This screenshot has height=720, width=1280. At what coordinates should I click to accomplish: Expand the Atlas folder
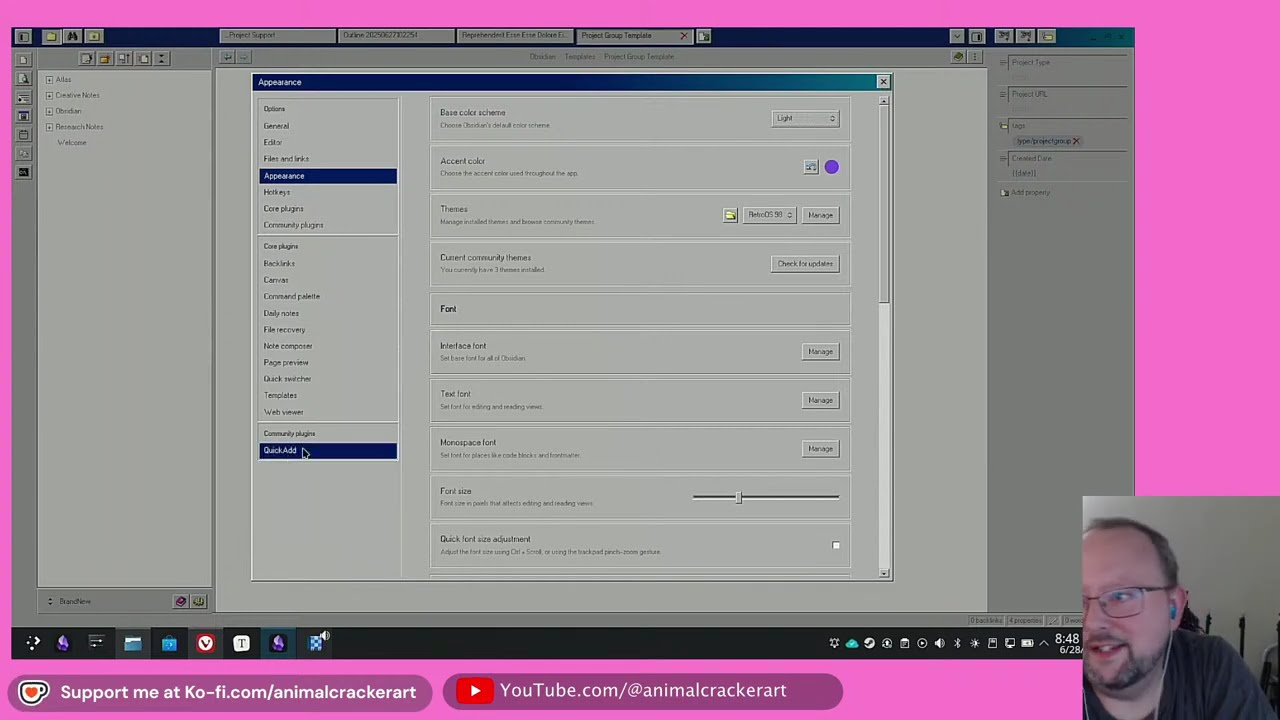pyautogui.click(x=49, y=79)
